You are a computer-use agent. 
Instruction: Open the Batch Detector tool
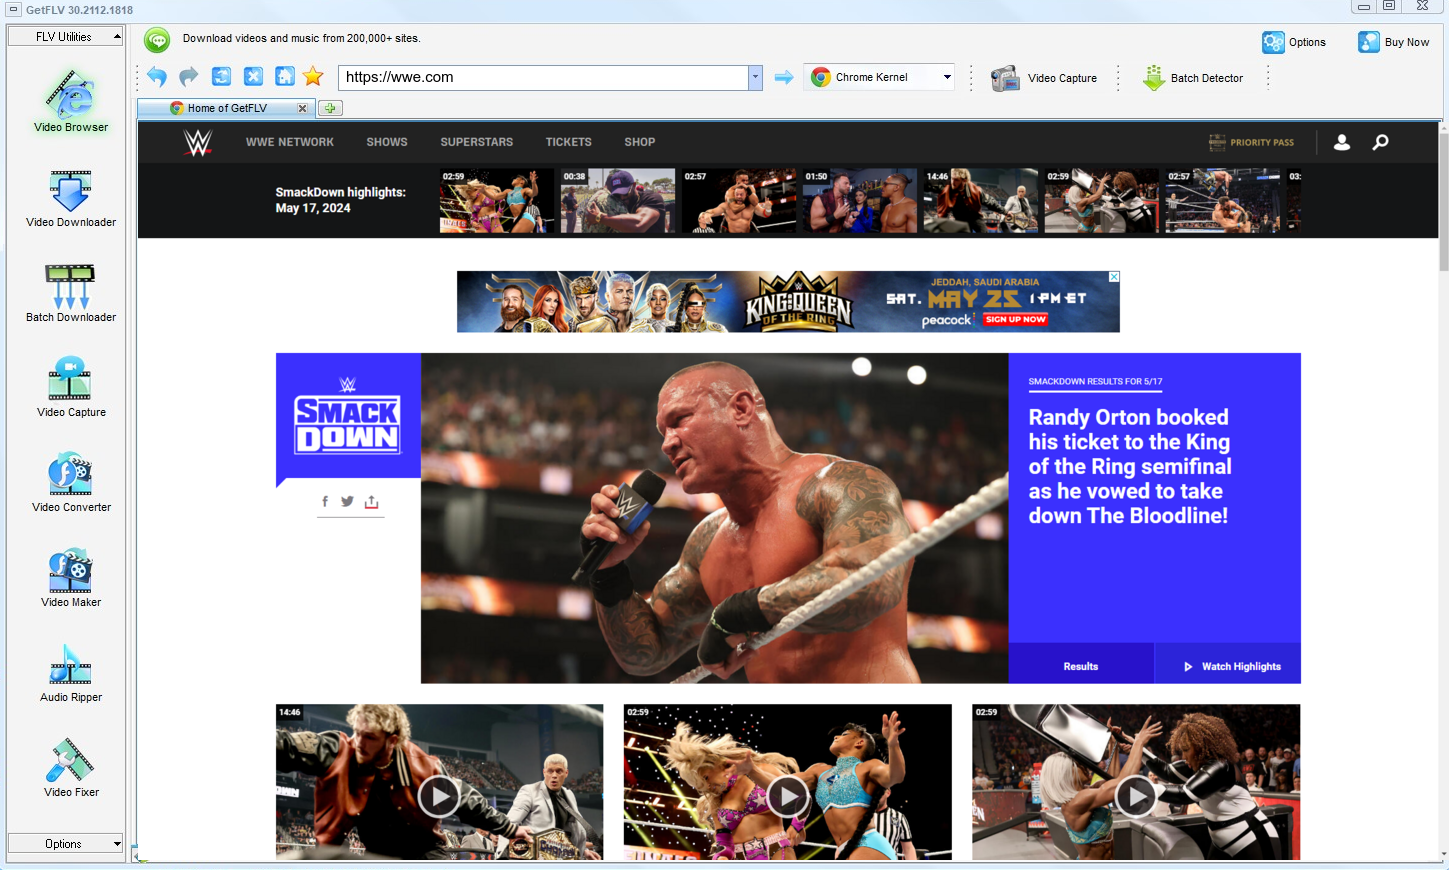[1193, 78]
